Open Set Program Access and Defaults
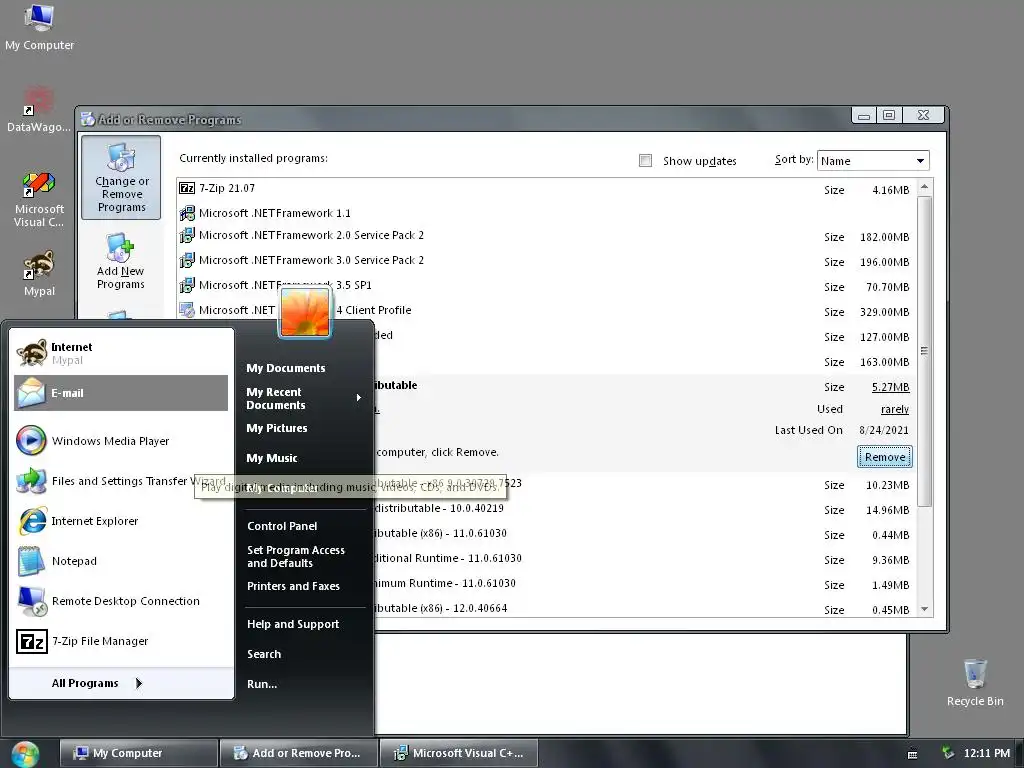1024x768 pixels. coord(296,556)
